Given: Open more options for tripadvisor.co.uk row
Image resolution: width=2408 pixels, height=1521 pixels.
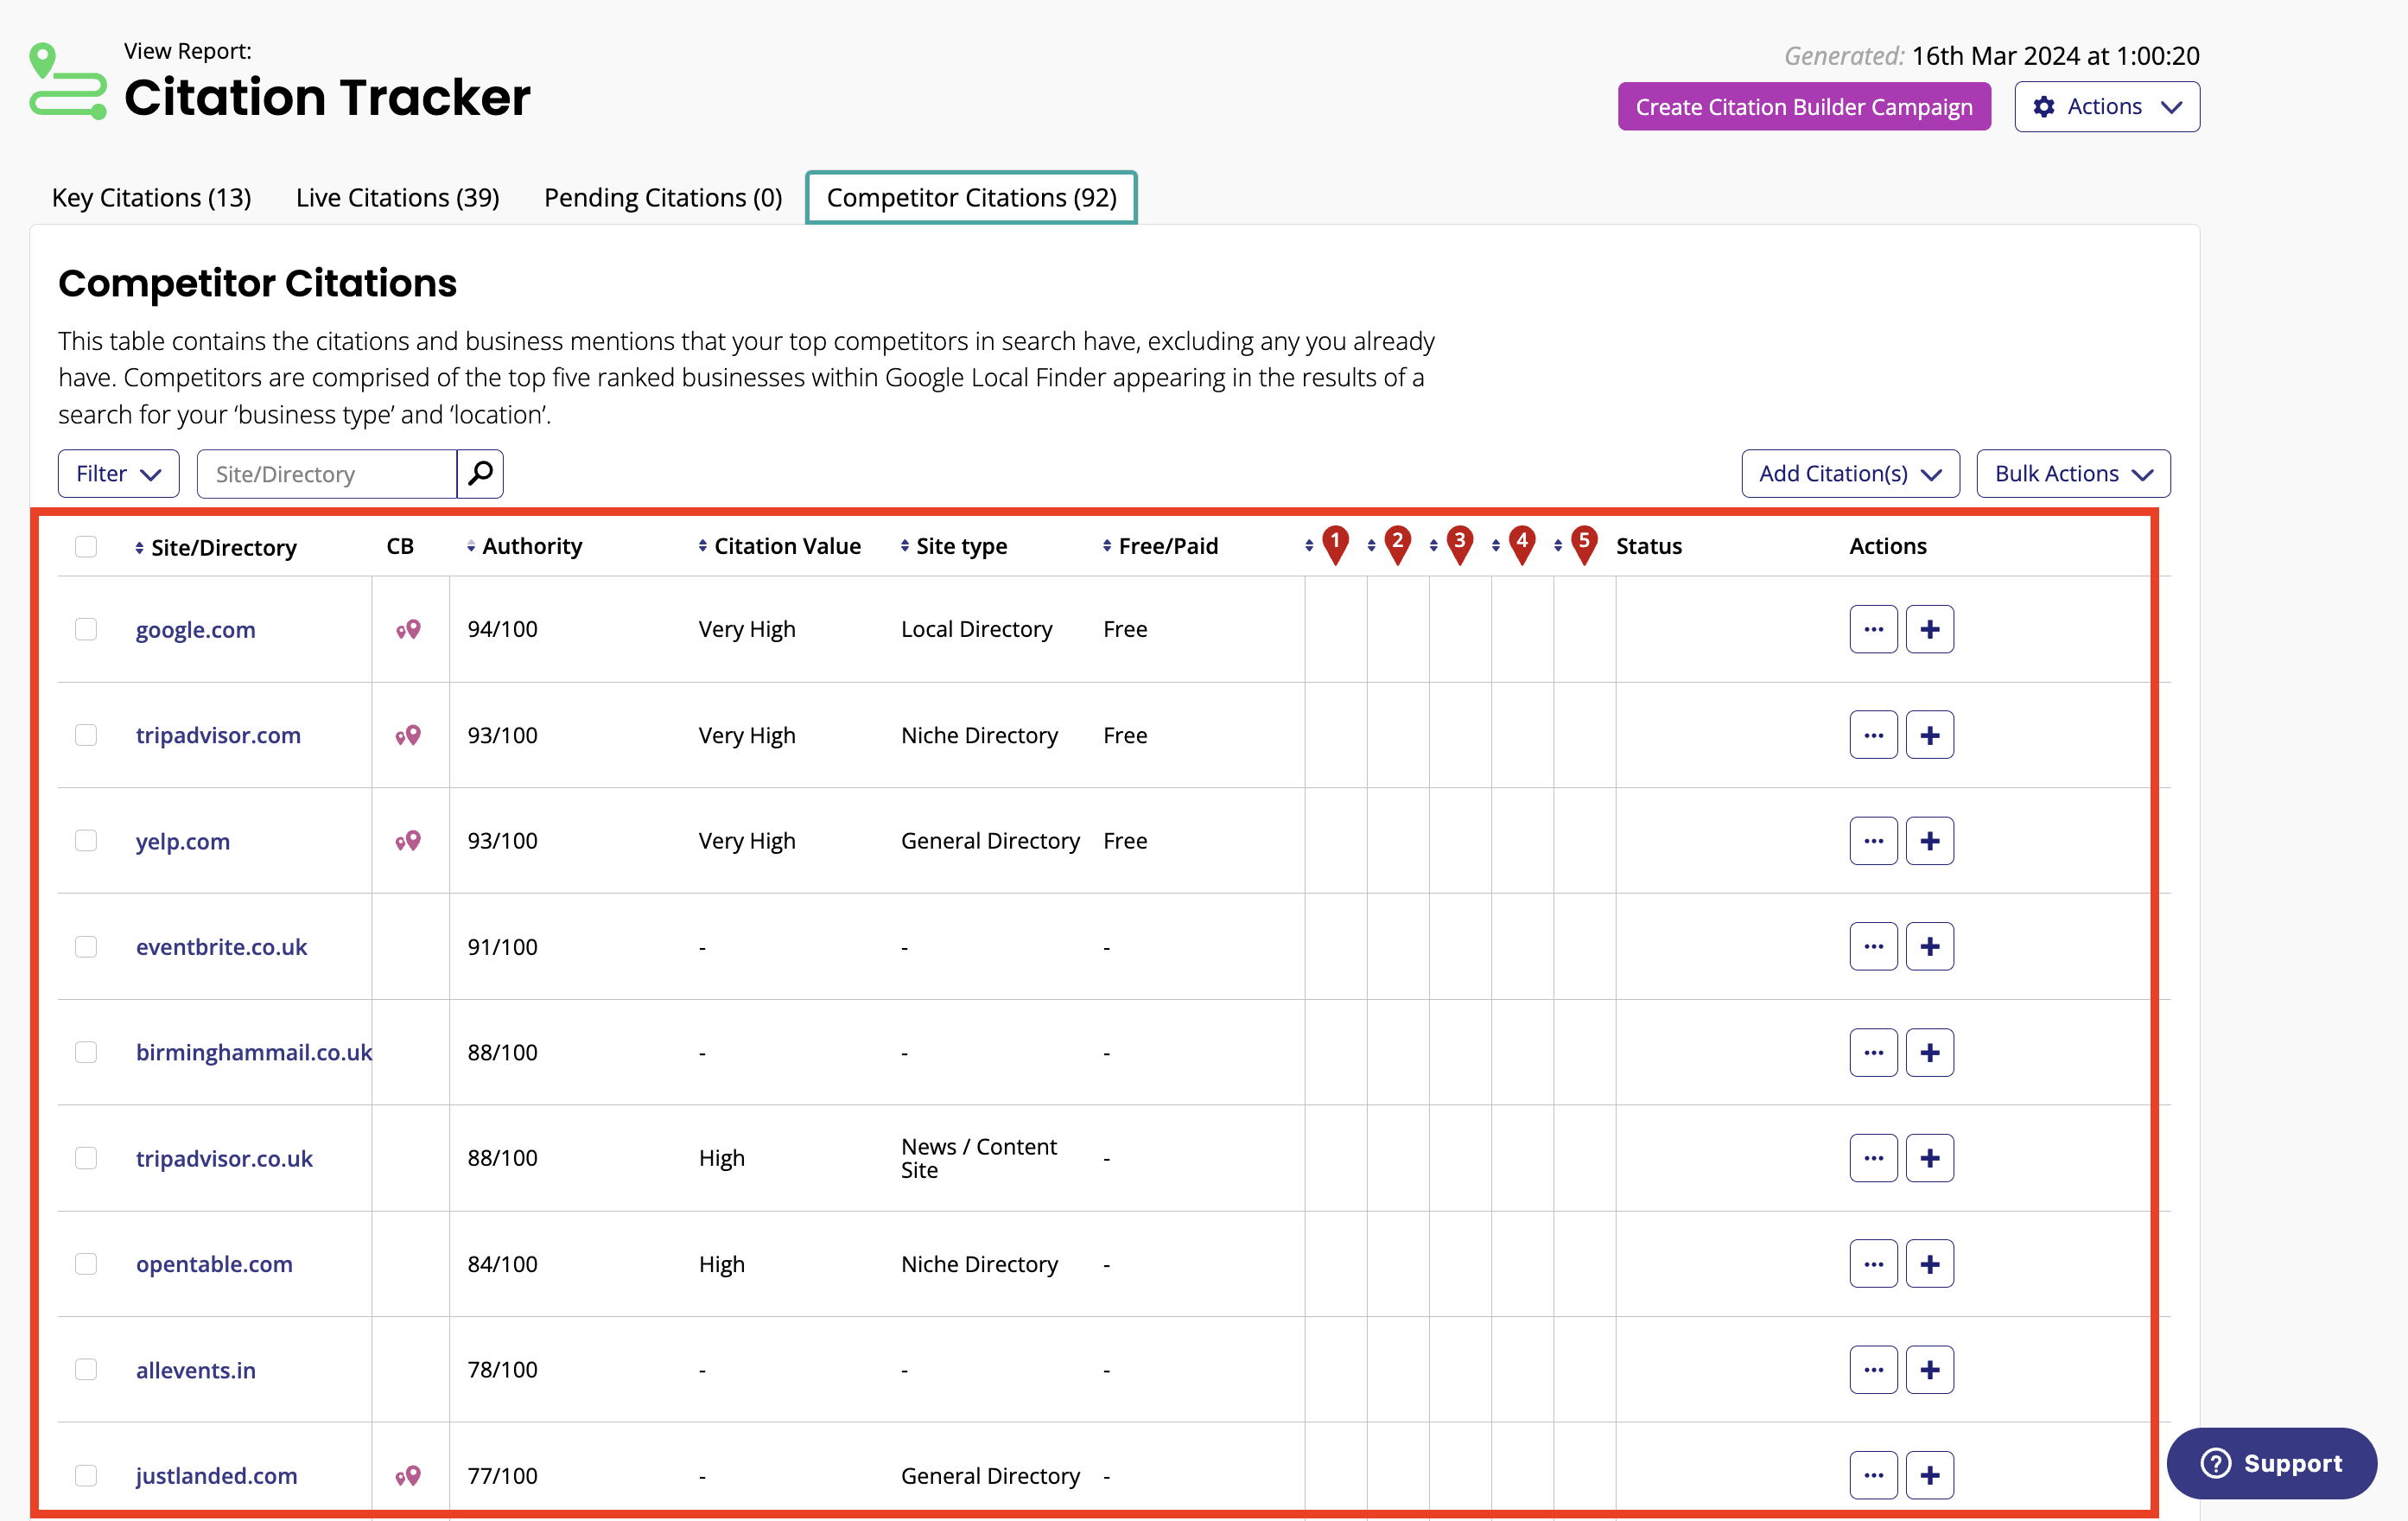Looking at the screenshot, I should coord(1873,1158).
